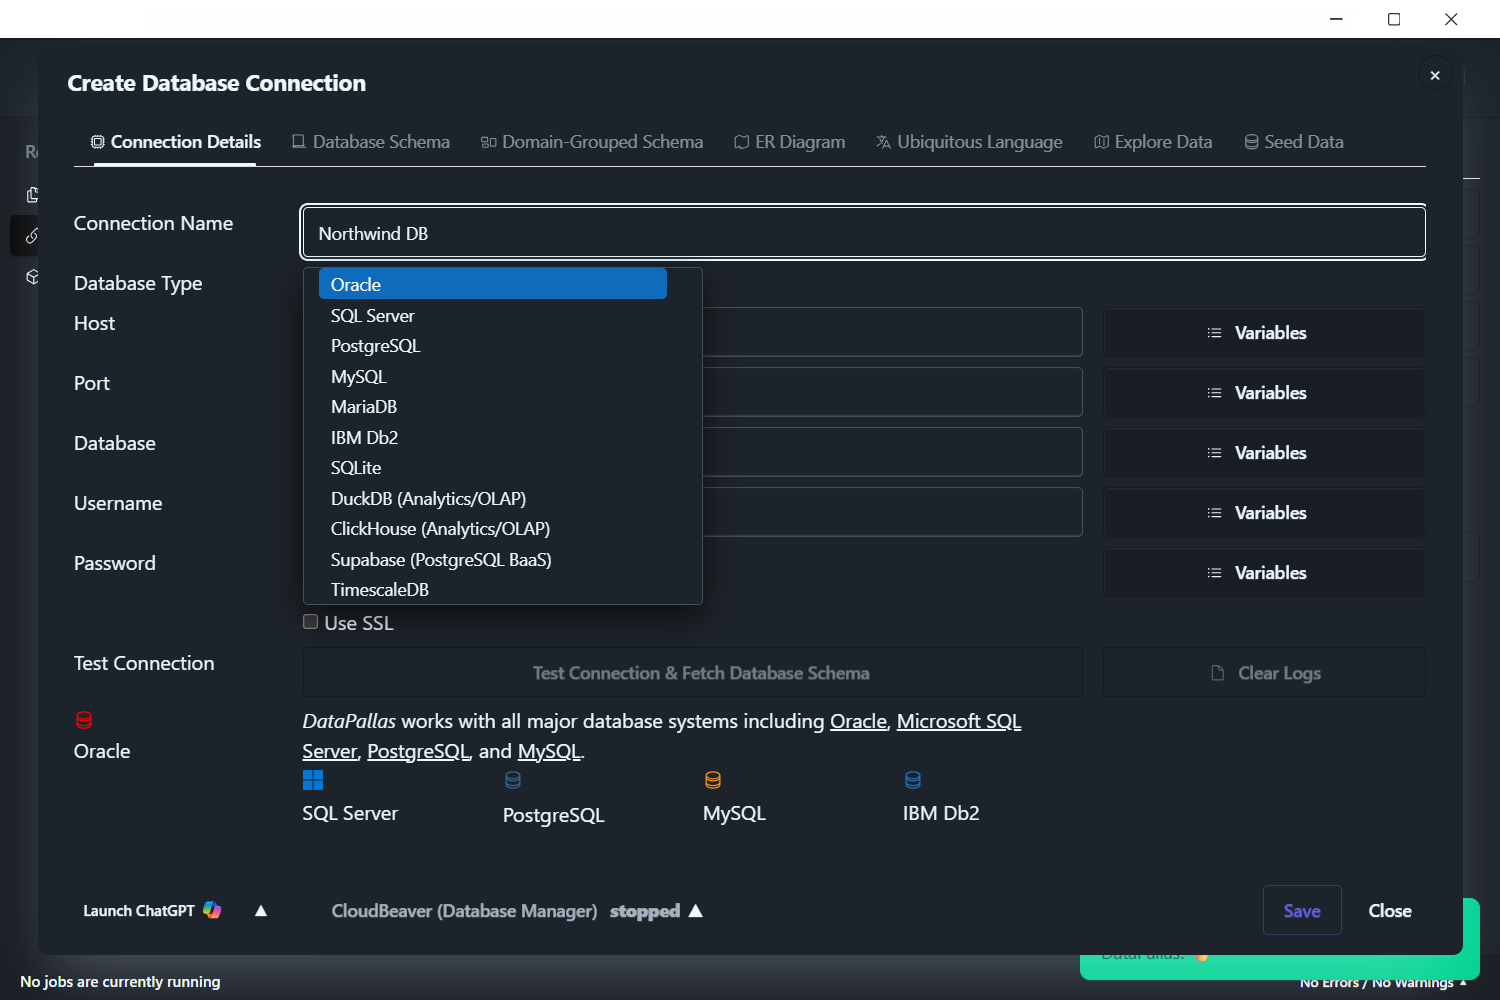Click the Host input field
Screen dimensions: 1500x1000
(892, 333)
